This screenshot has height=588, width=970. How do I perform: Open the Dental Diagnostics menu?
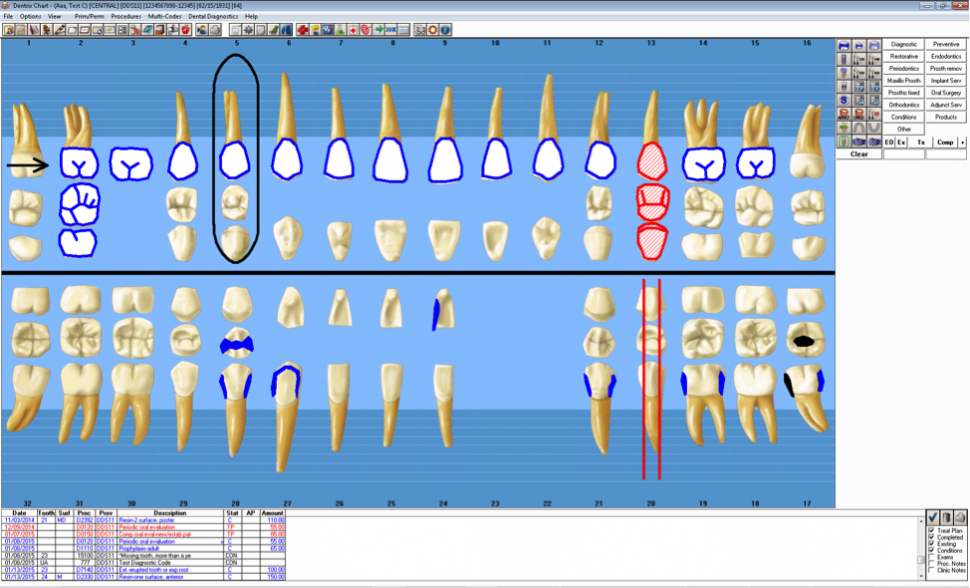(x=212, y=16)
